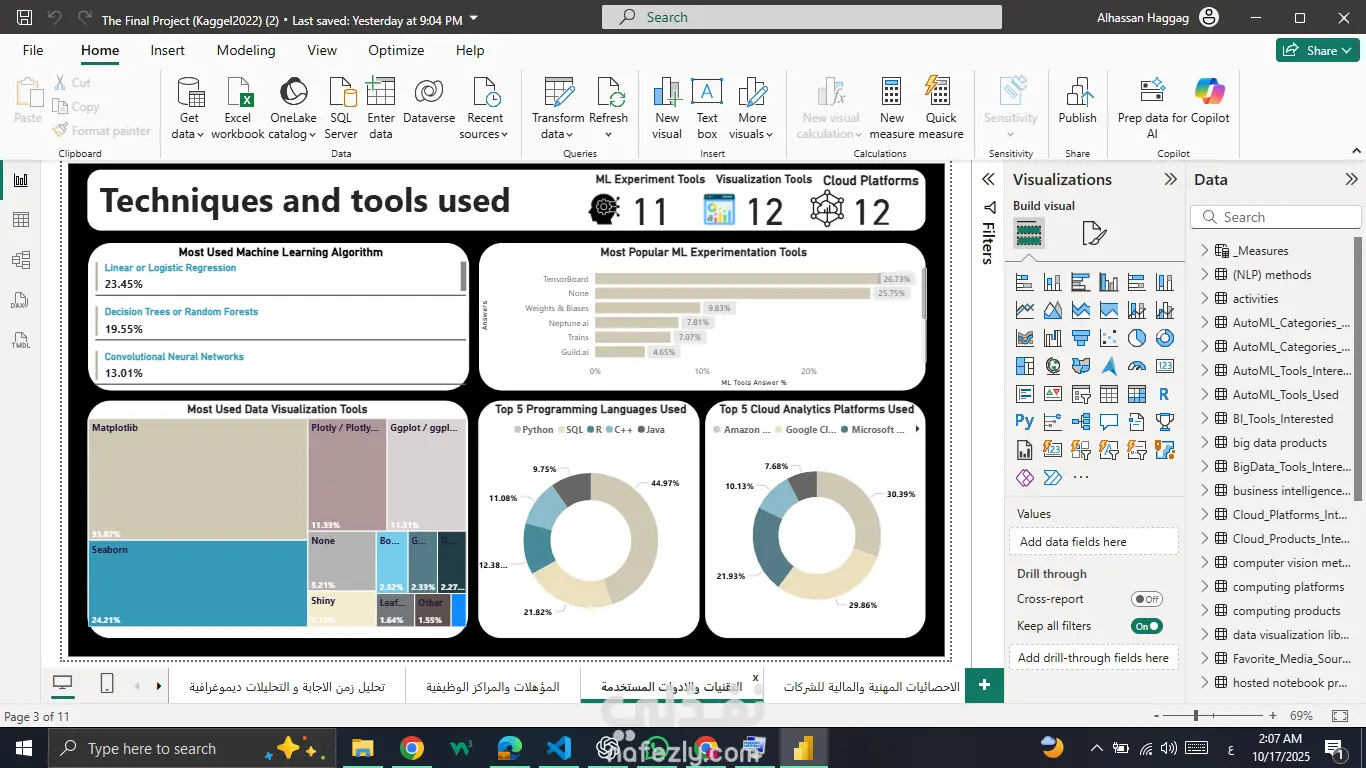Screen dimensions: 1366x768
Task: Open the OneLake catalog from the ribbon
Action: tap(293, 108)
